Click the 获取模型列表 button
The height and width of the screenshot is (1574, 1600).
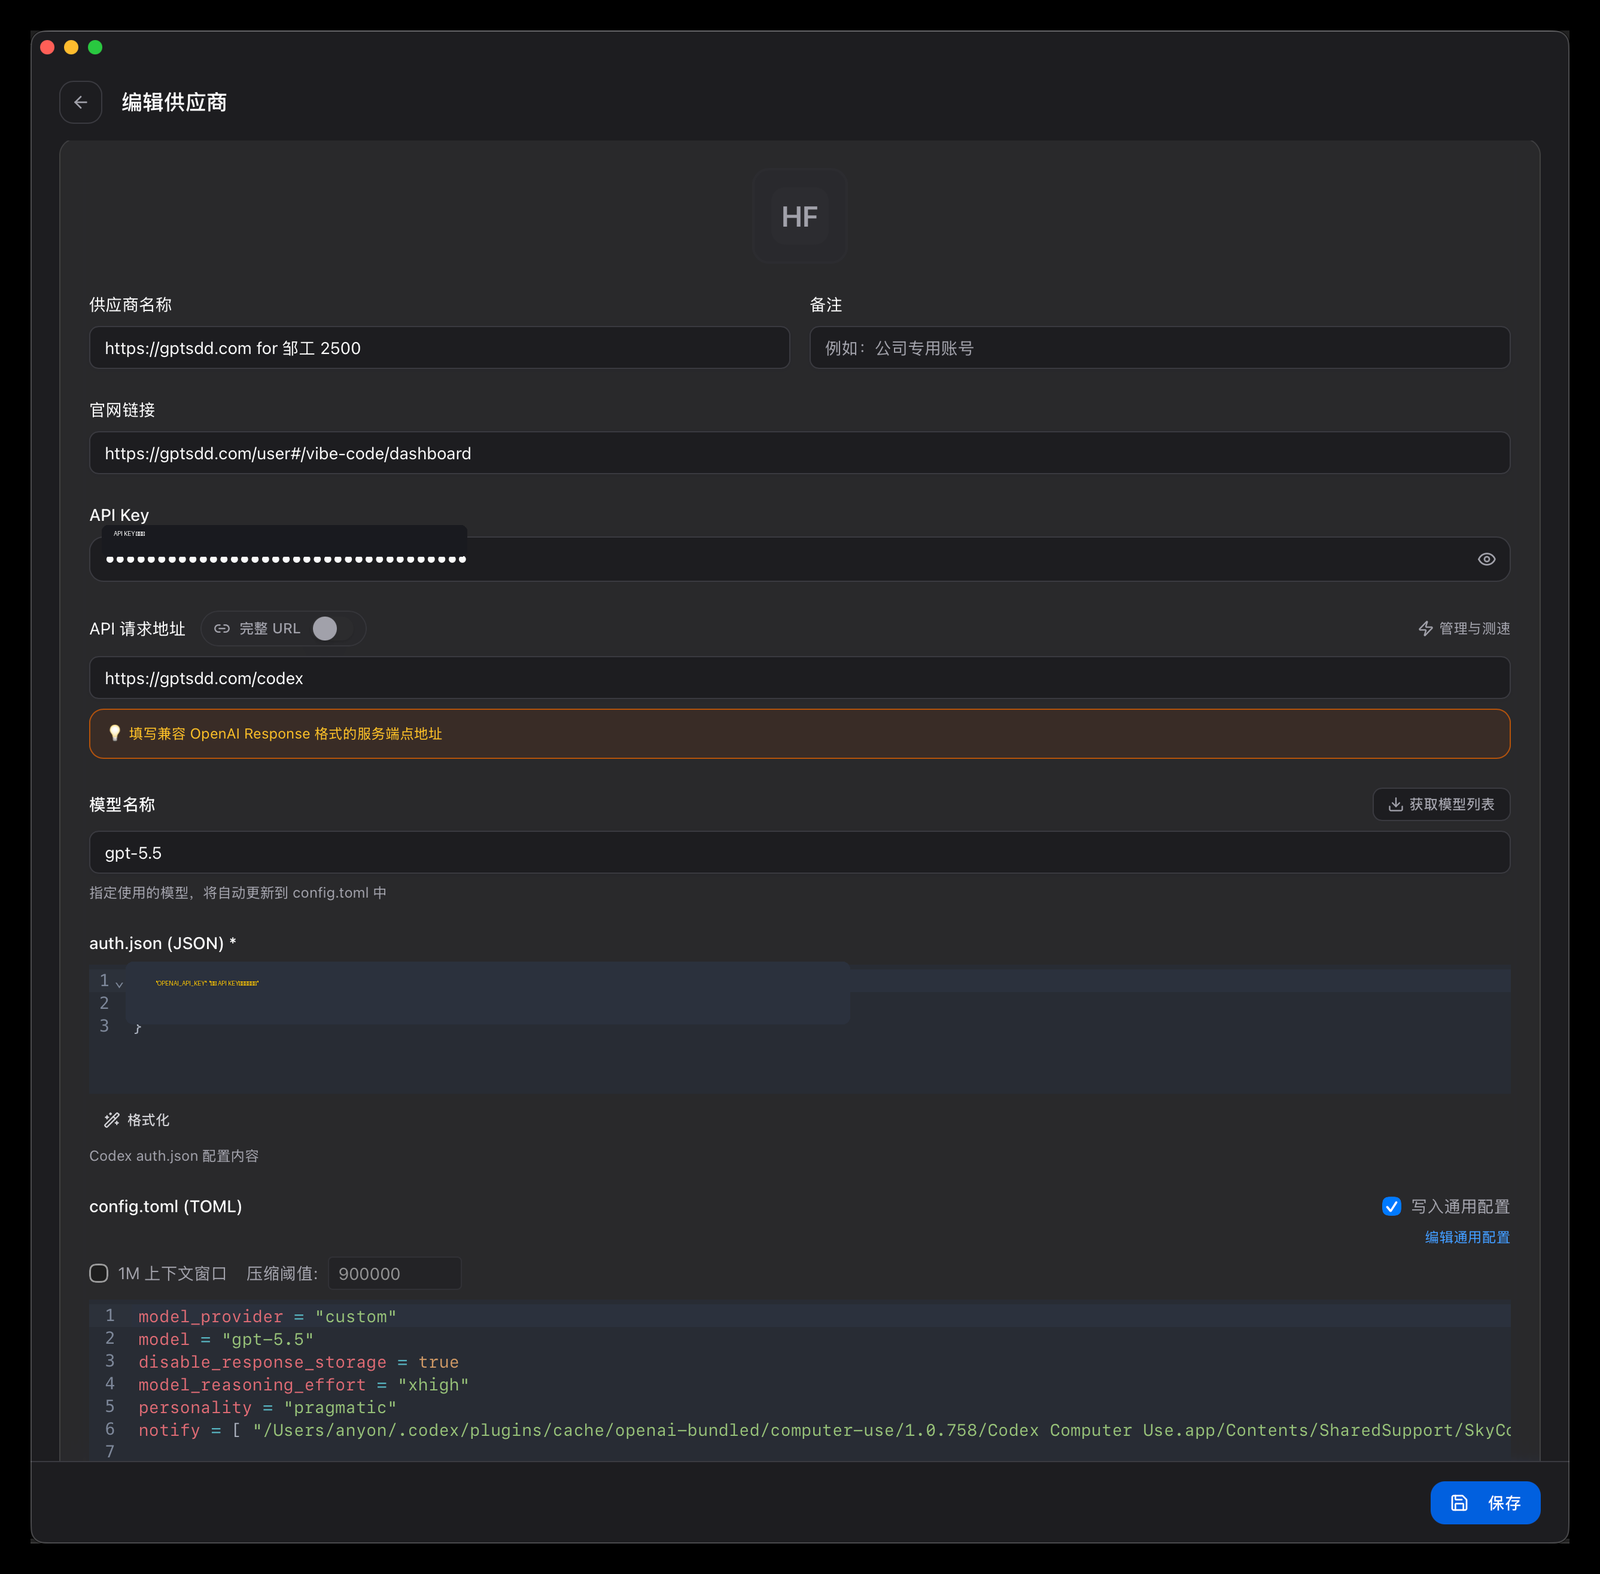tap(1441, 804)
